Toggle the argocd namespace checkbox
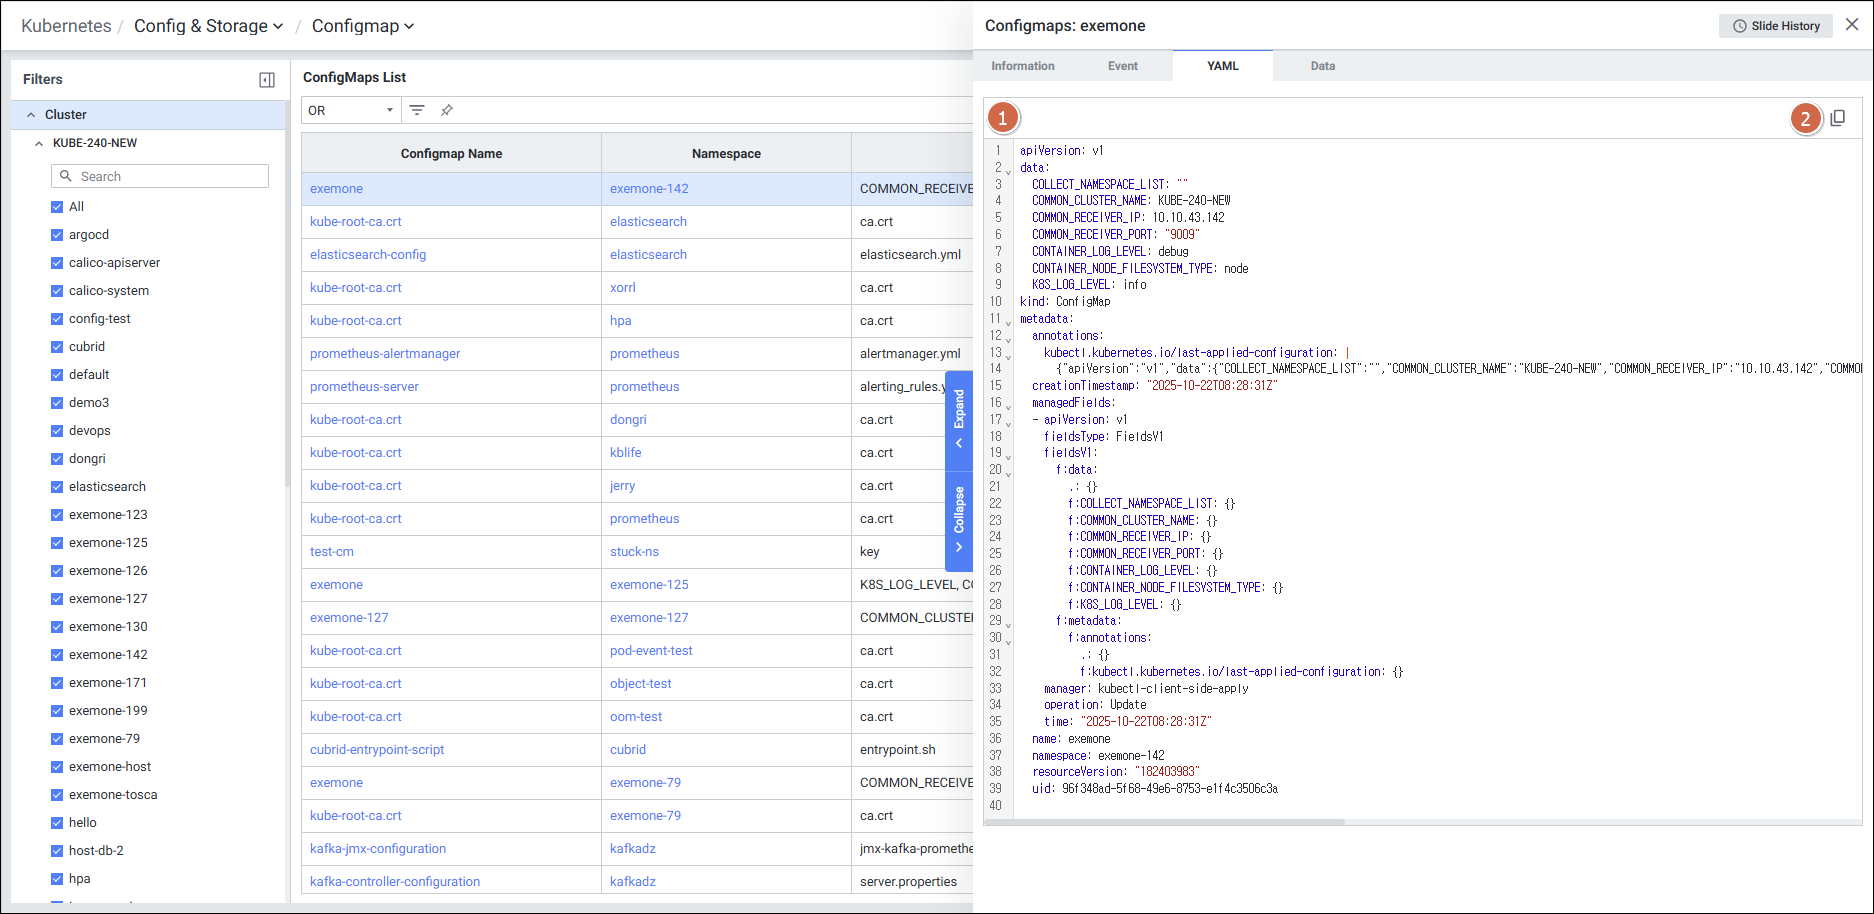The width and height of the screenshot is (1874, 914). (x=57, y=235)
